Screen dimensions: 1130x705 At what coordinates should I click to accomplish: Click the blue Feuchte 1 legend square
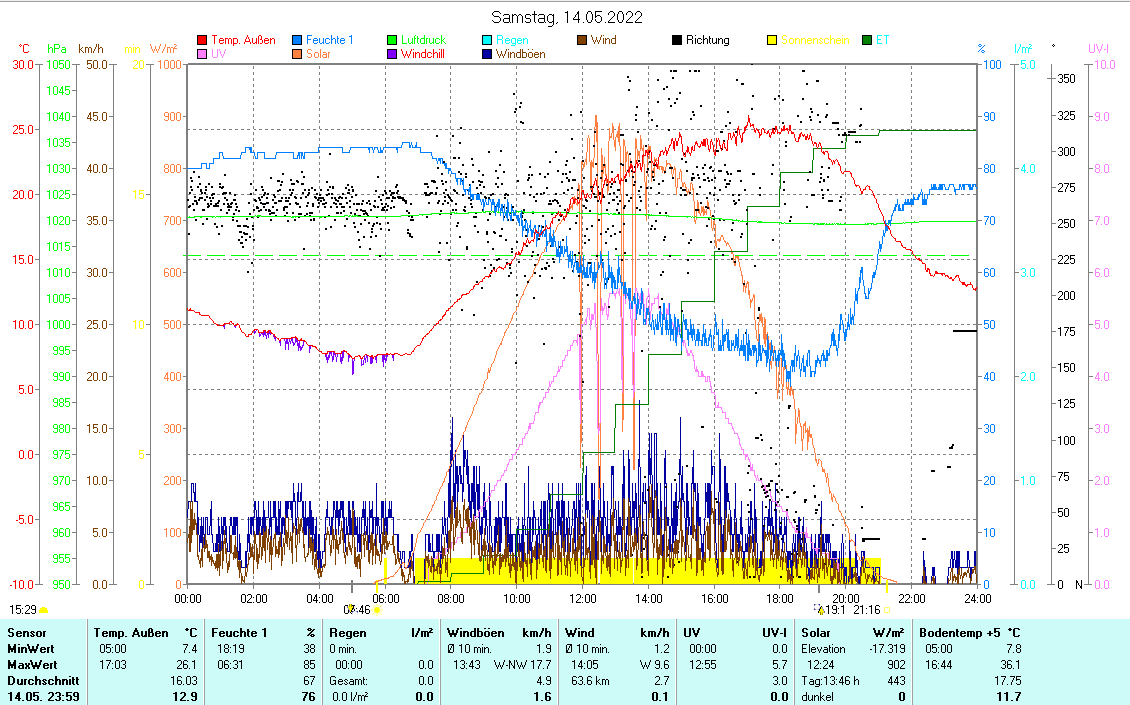pyautogui.click(x=298, y=41)
